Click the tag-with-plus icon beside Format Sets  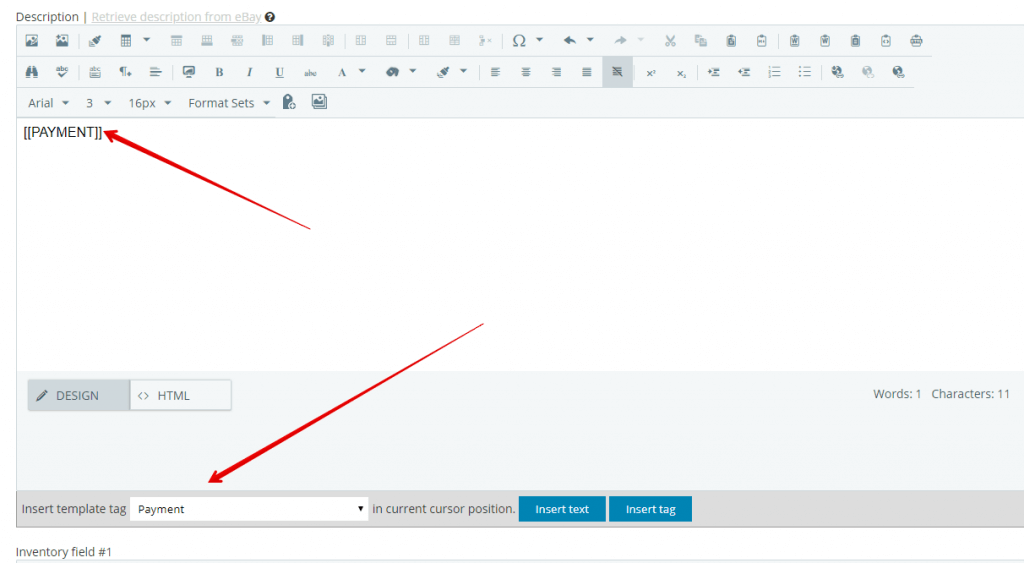pyautogui.click(x=289, y=102)
